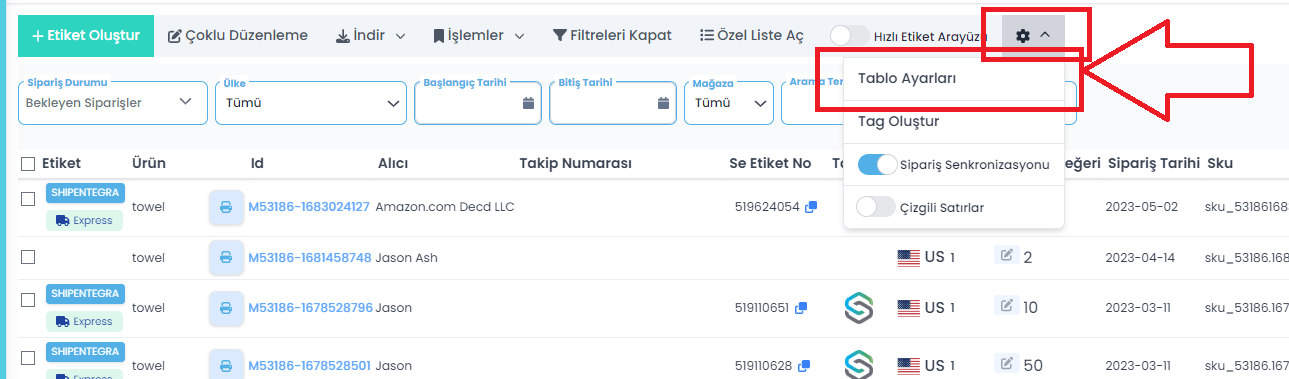Screen dimensions: 1289x379
Task: Check the select-all checkbox in header
Action: pos(28,163)
